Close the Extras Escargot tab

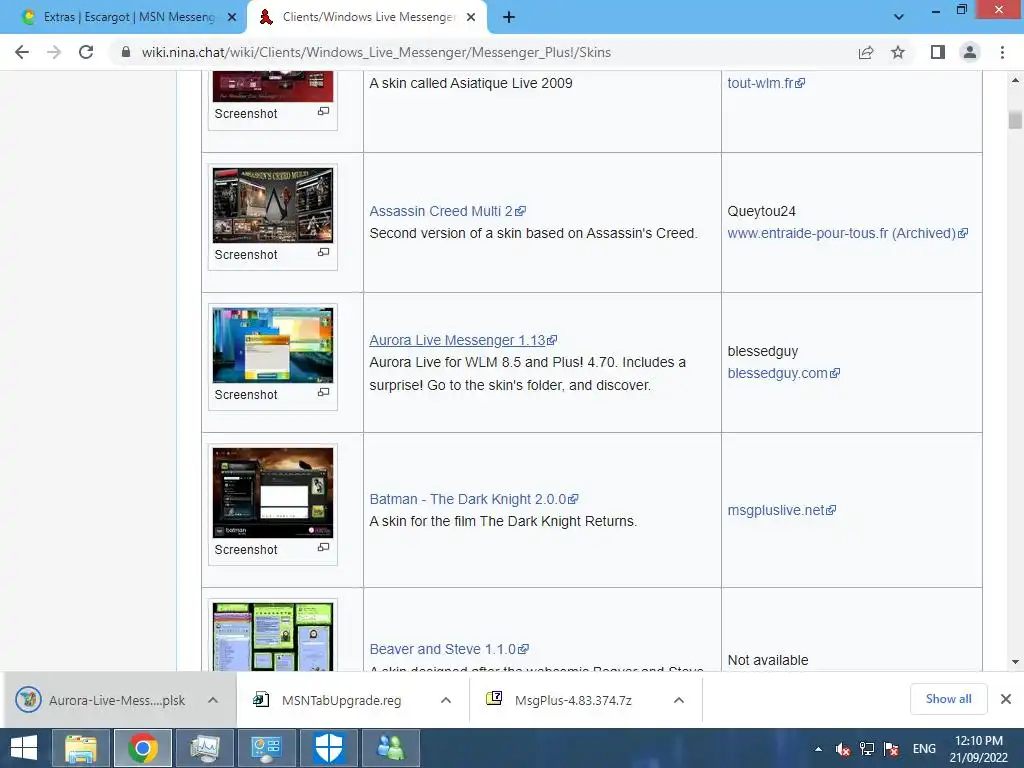pos(232,18)
